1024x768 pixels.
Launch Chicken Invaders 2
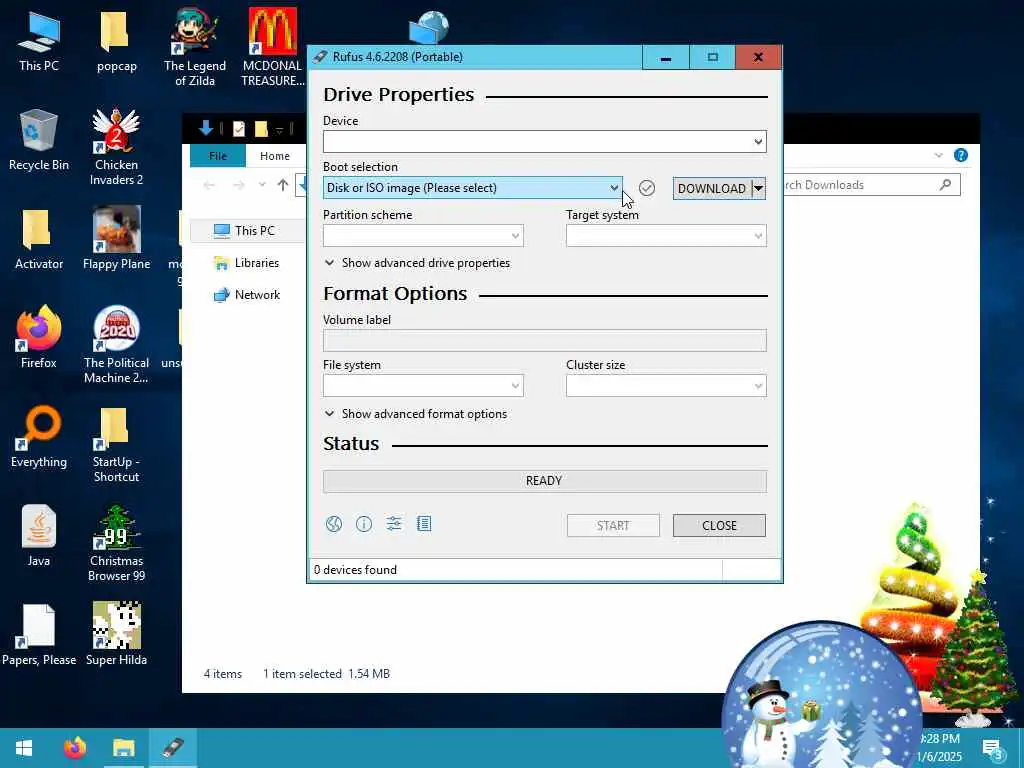(x=116, y=146)
